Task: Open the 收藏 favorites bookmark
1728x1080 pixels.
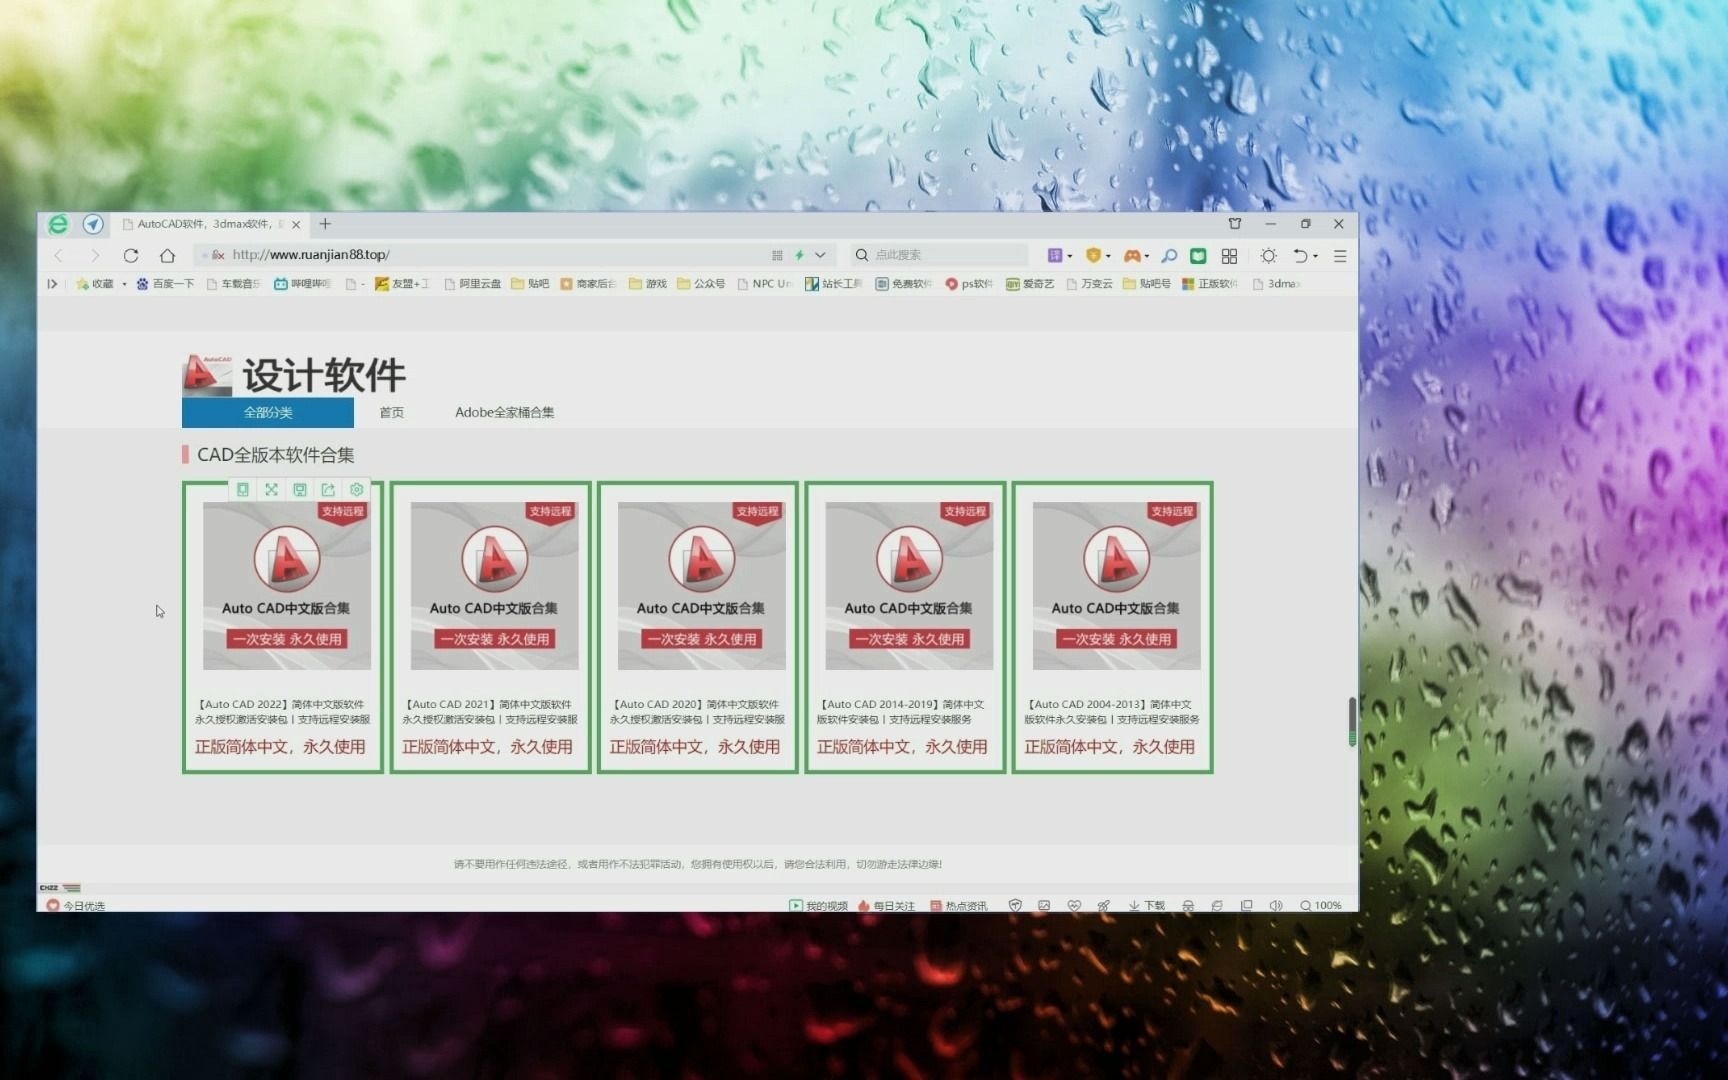Action: pos(95,284)
